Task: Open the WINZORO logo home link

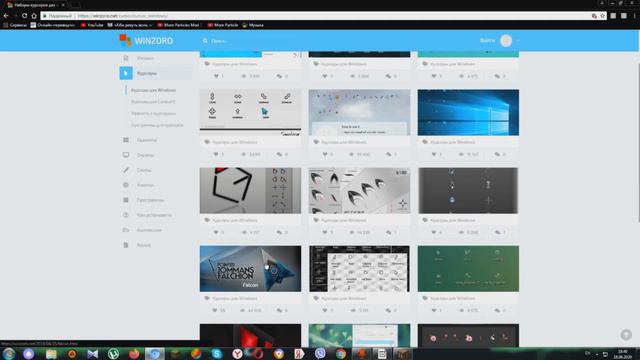Action: (146, 40)
